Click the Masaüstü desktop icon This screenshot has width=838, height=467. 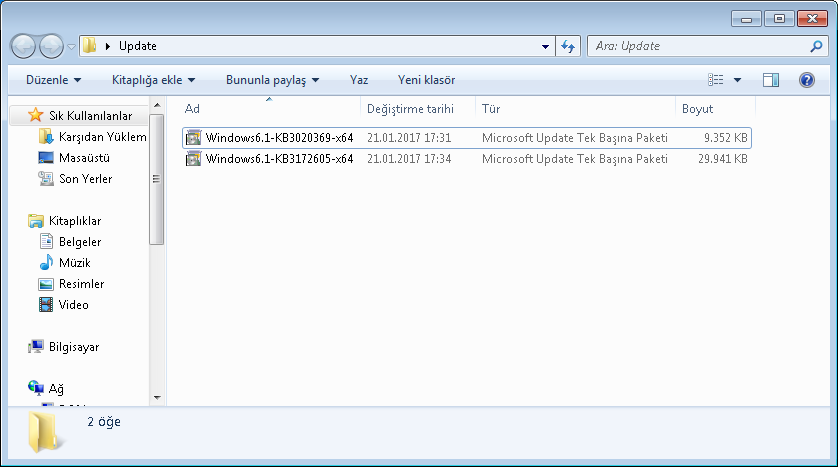(46, 158)
